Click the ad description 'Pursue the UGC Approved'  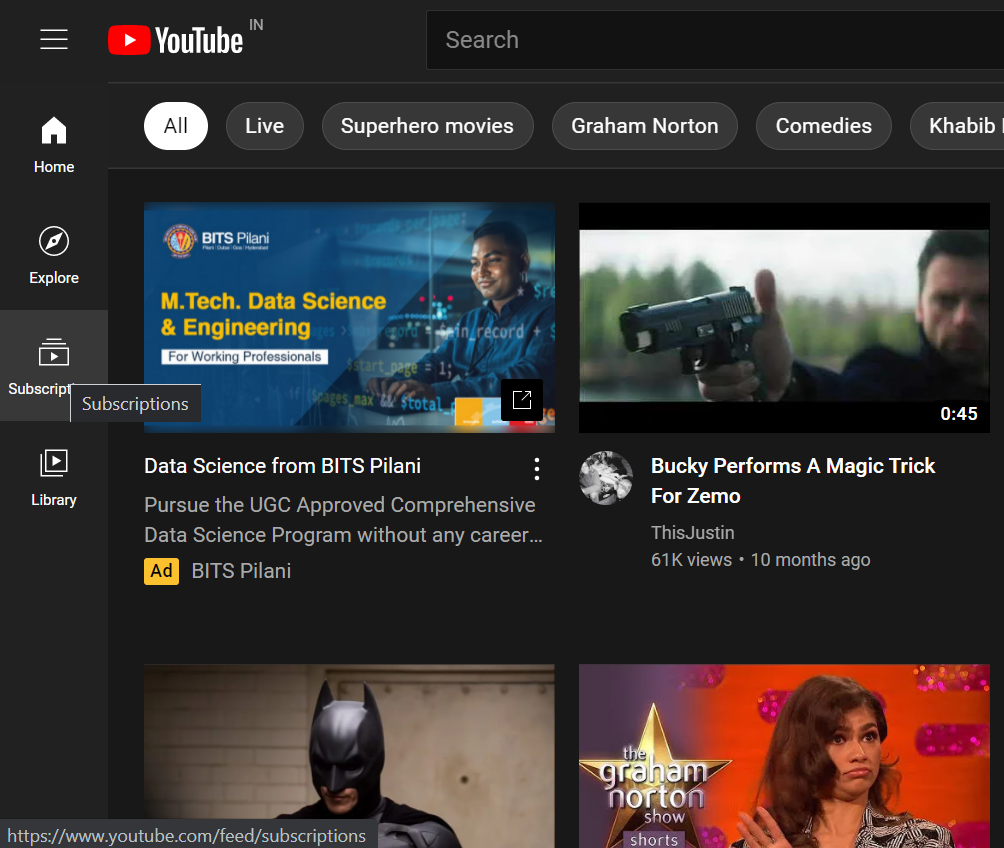[x=343, y=519]
